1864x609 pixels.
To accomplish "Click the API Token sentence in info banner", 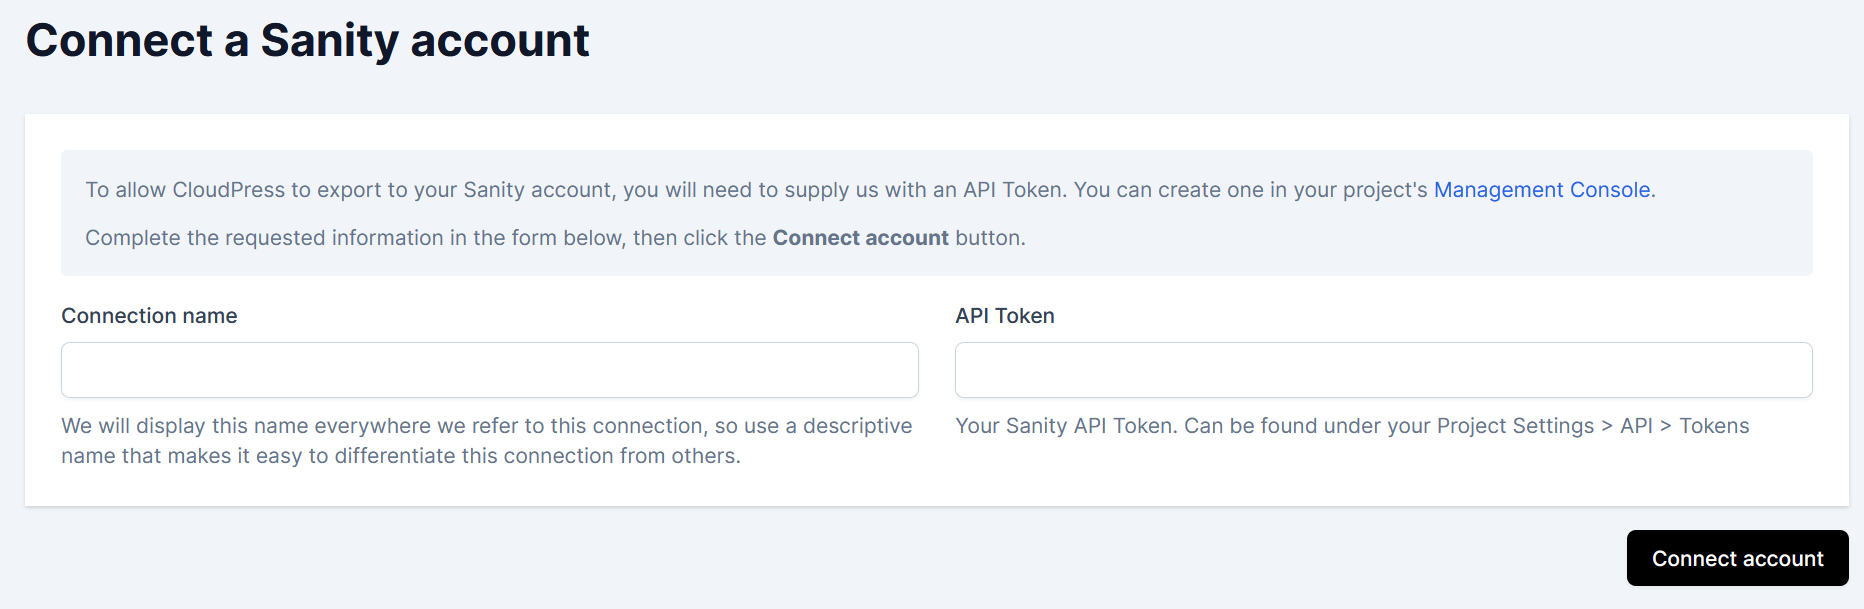I will pos(760,190).
